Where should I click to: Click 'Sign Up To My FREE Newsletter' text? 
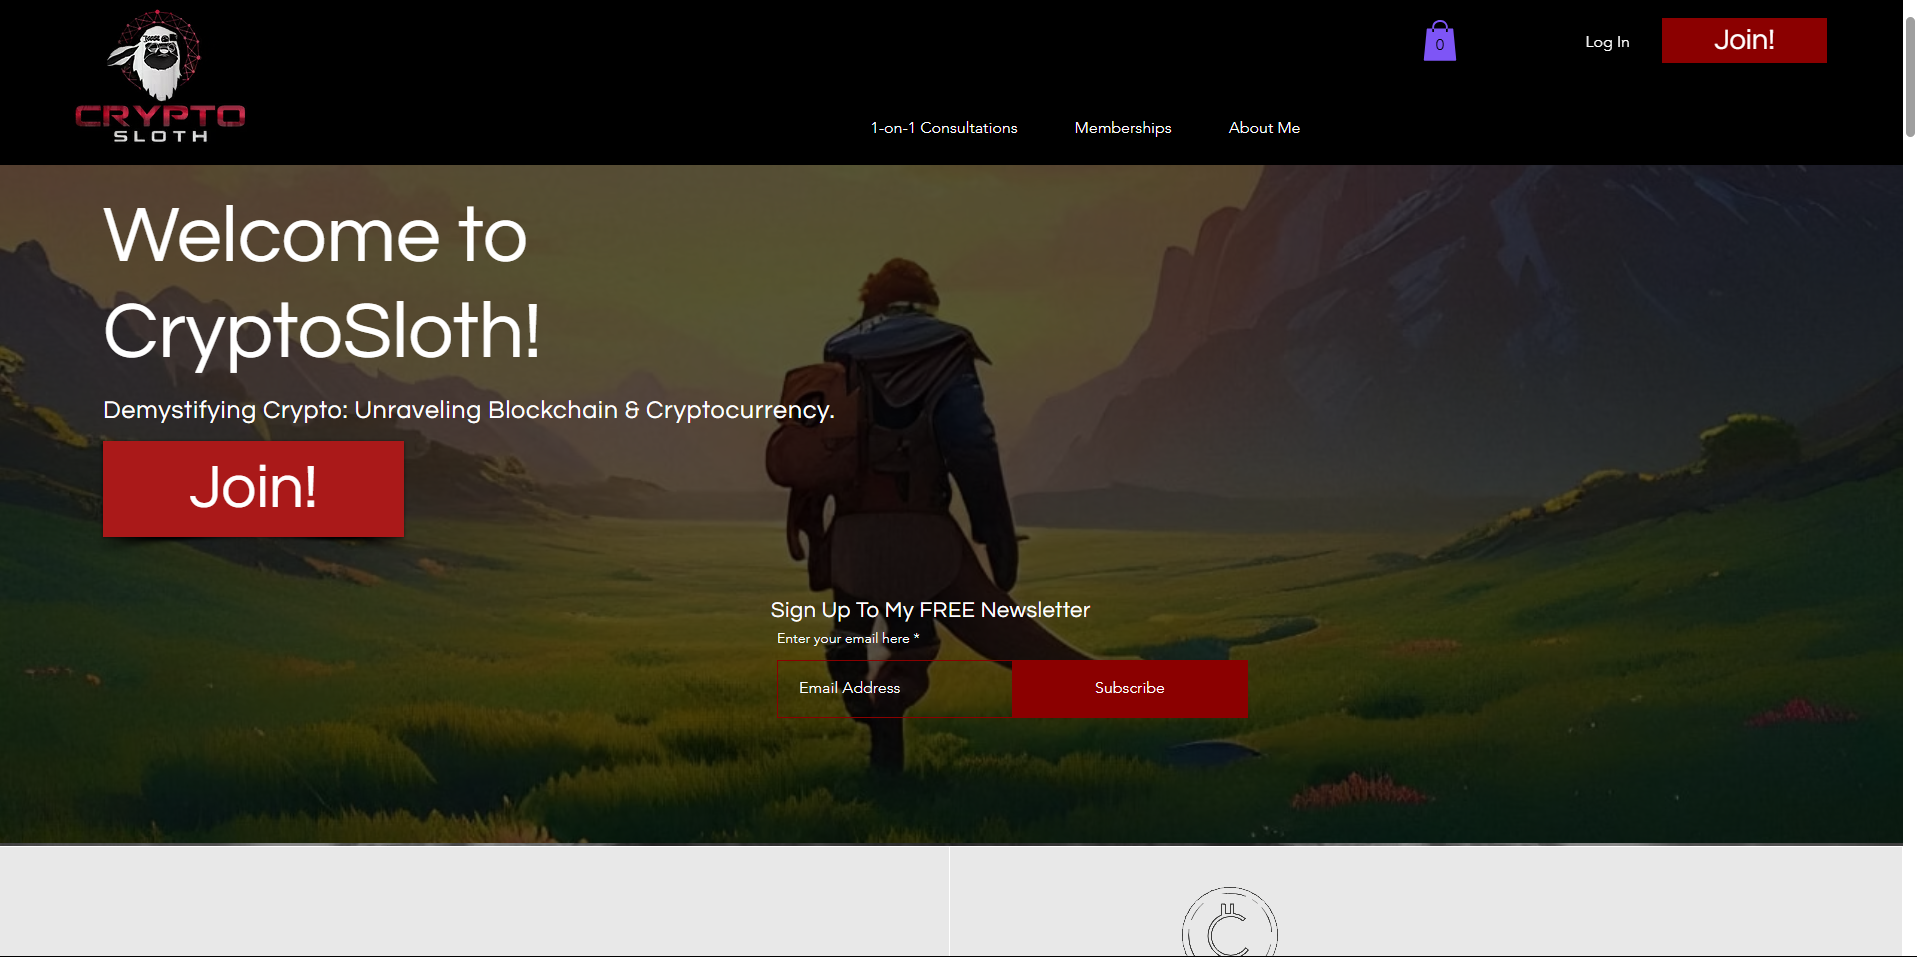tap(930, 610)
